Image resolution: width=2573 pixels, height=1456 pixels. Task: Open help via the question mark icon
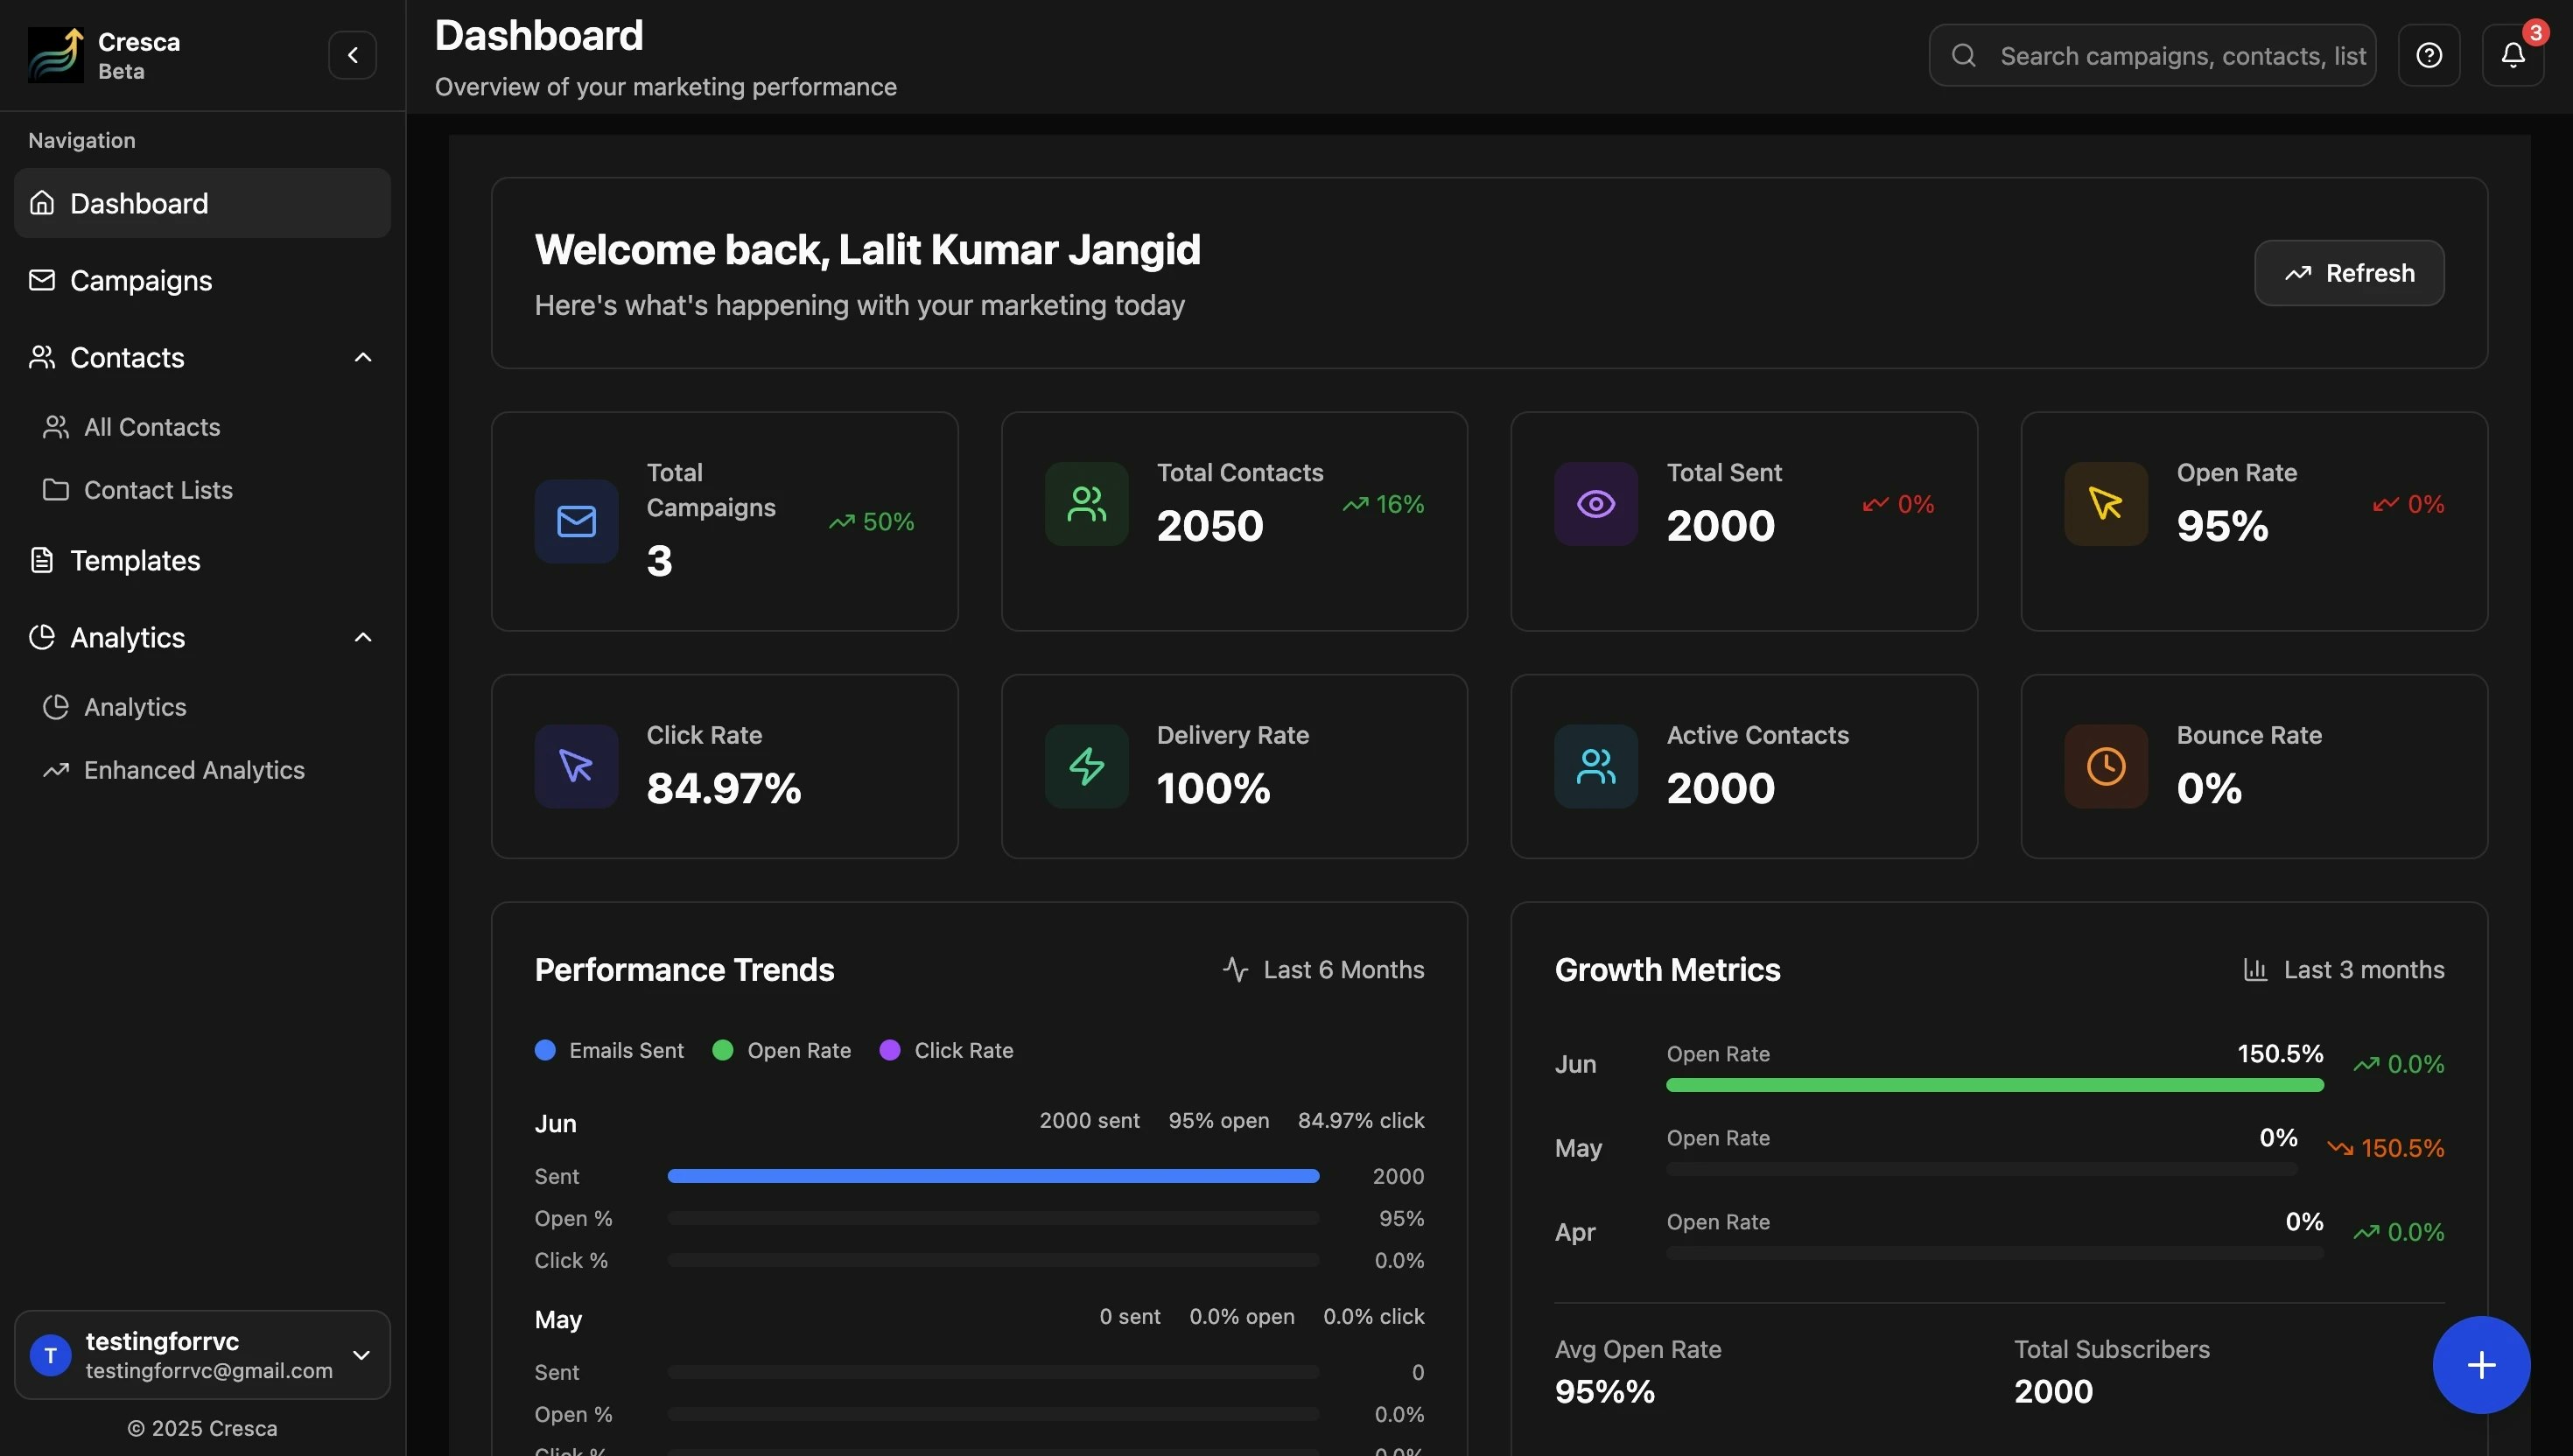2429,55
